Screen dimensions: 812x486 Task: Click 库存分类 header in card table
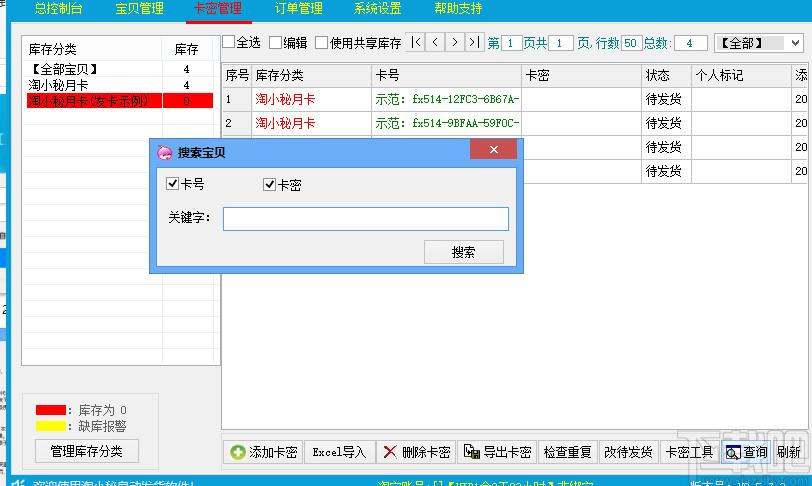coord(312,75)
